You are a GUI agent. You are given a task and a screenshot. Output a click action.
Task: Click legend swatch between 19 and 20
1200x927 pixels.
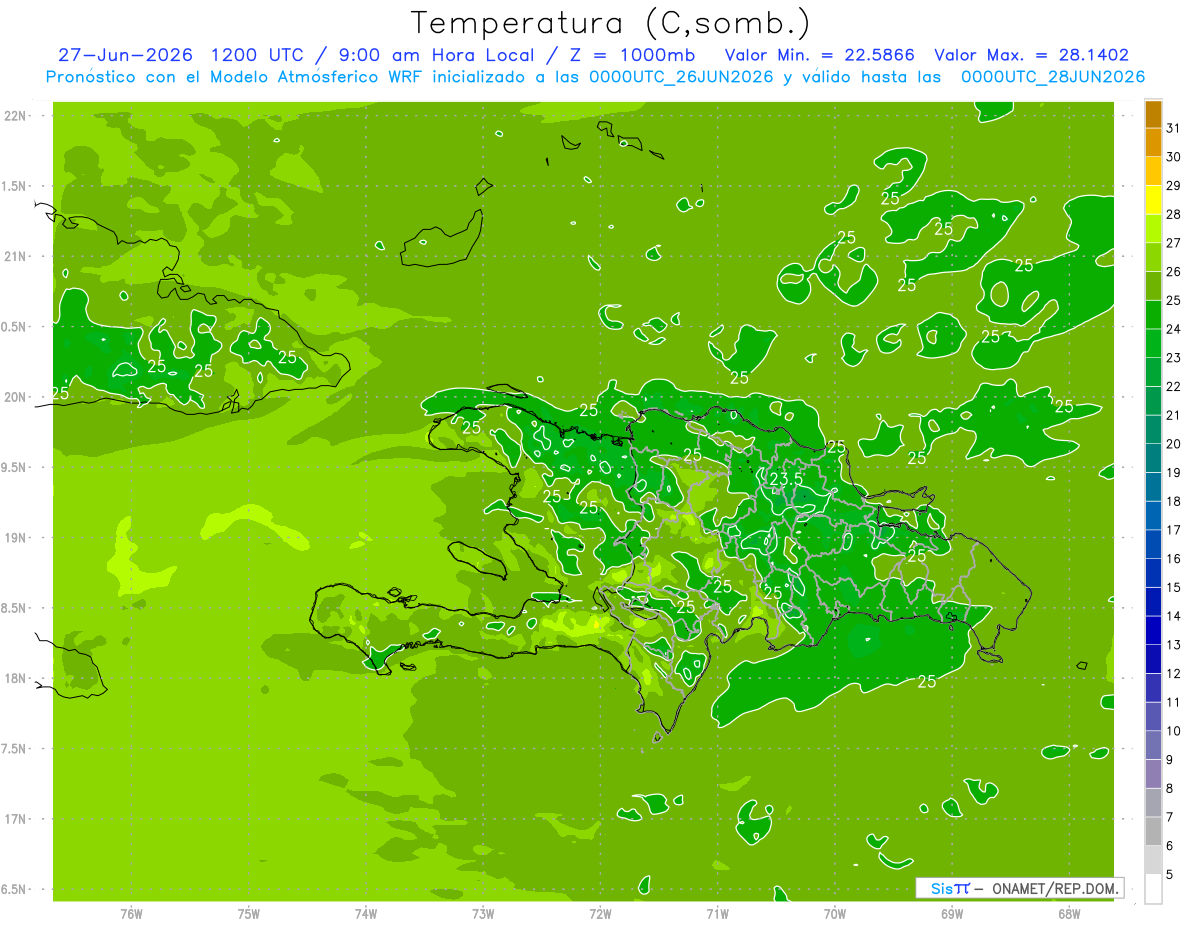tap(1153, 458)
